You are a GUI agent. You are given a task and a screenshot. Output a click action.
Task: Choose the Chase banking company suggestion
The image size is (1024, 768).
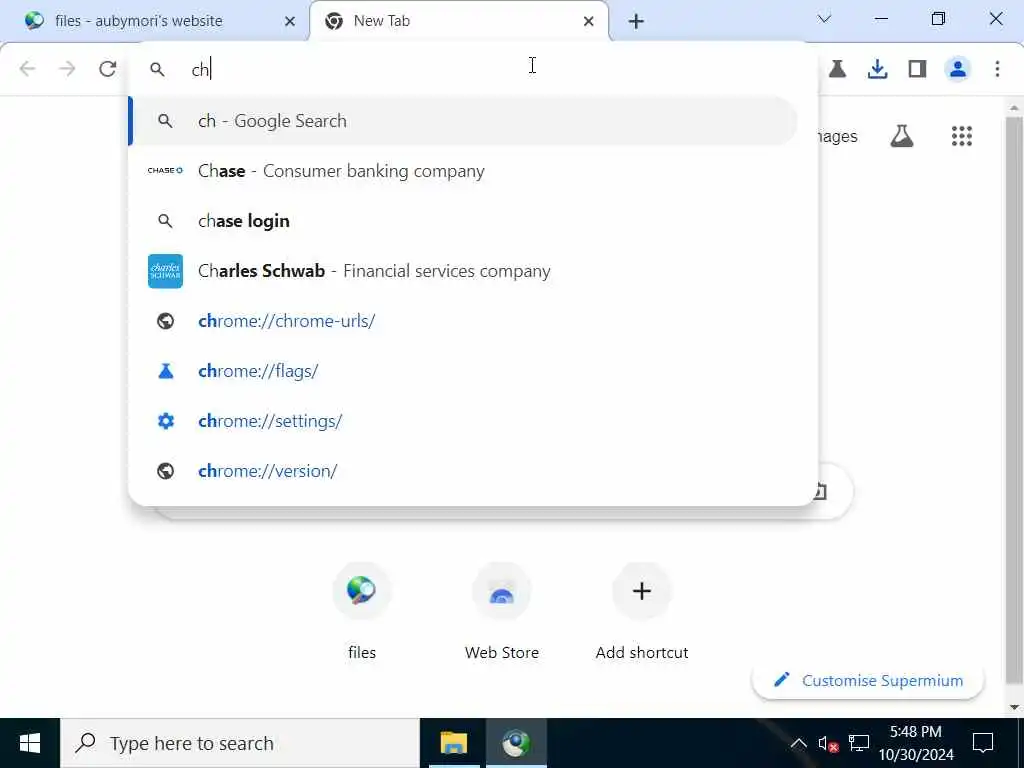pos(464,171)
